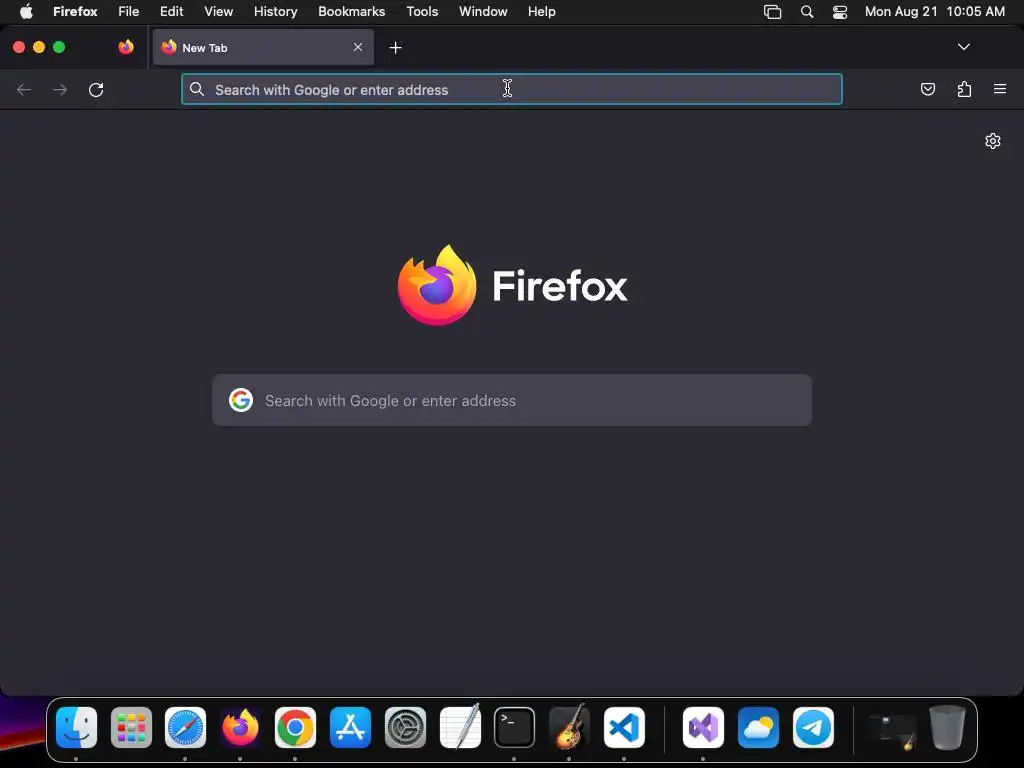This screenshot has width=1024, height=768.
Task: Open new tab personalize gear icon
Action: click(x=993, y=141)
